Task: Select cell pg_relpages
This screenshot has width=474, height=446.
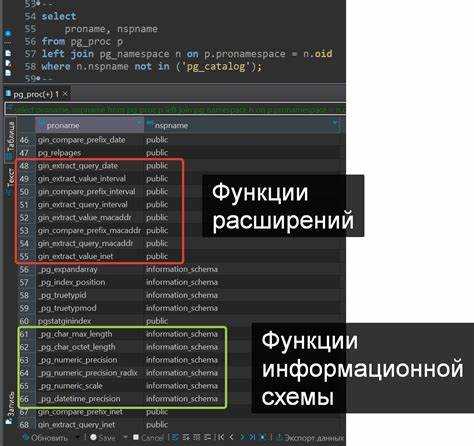Action: coord(59,153)
